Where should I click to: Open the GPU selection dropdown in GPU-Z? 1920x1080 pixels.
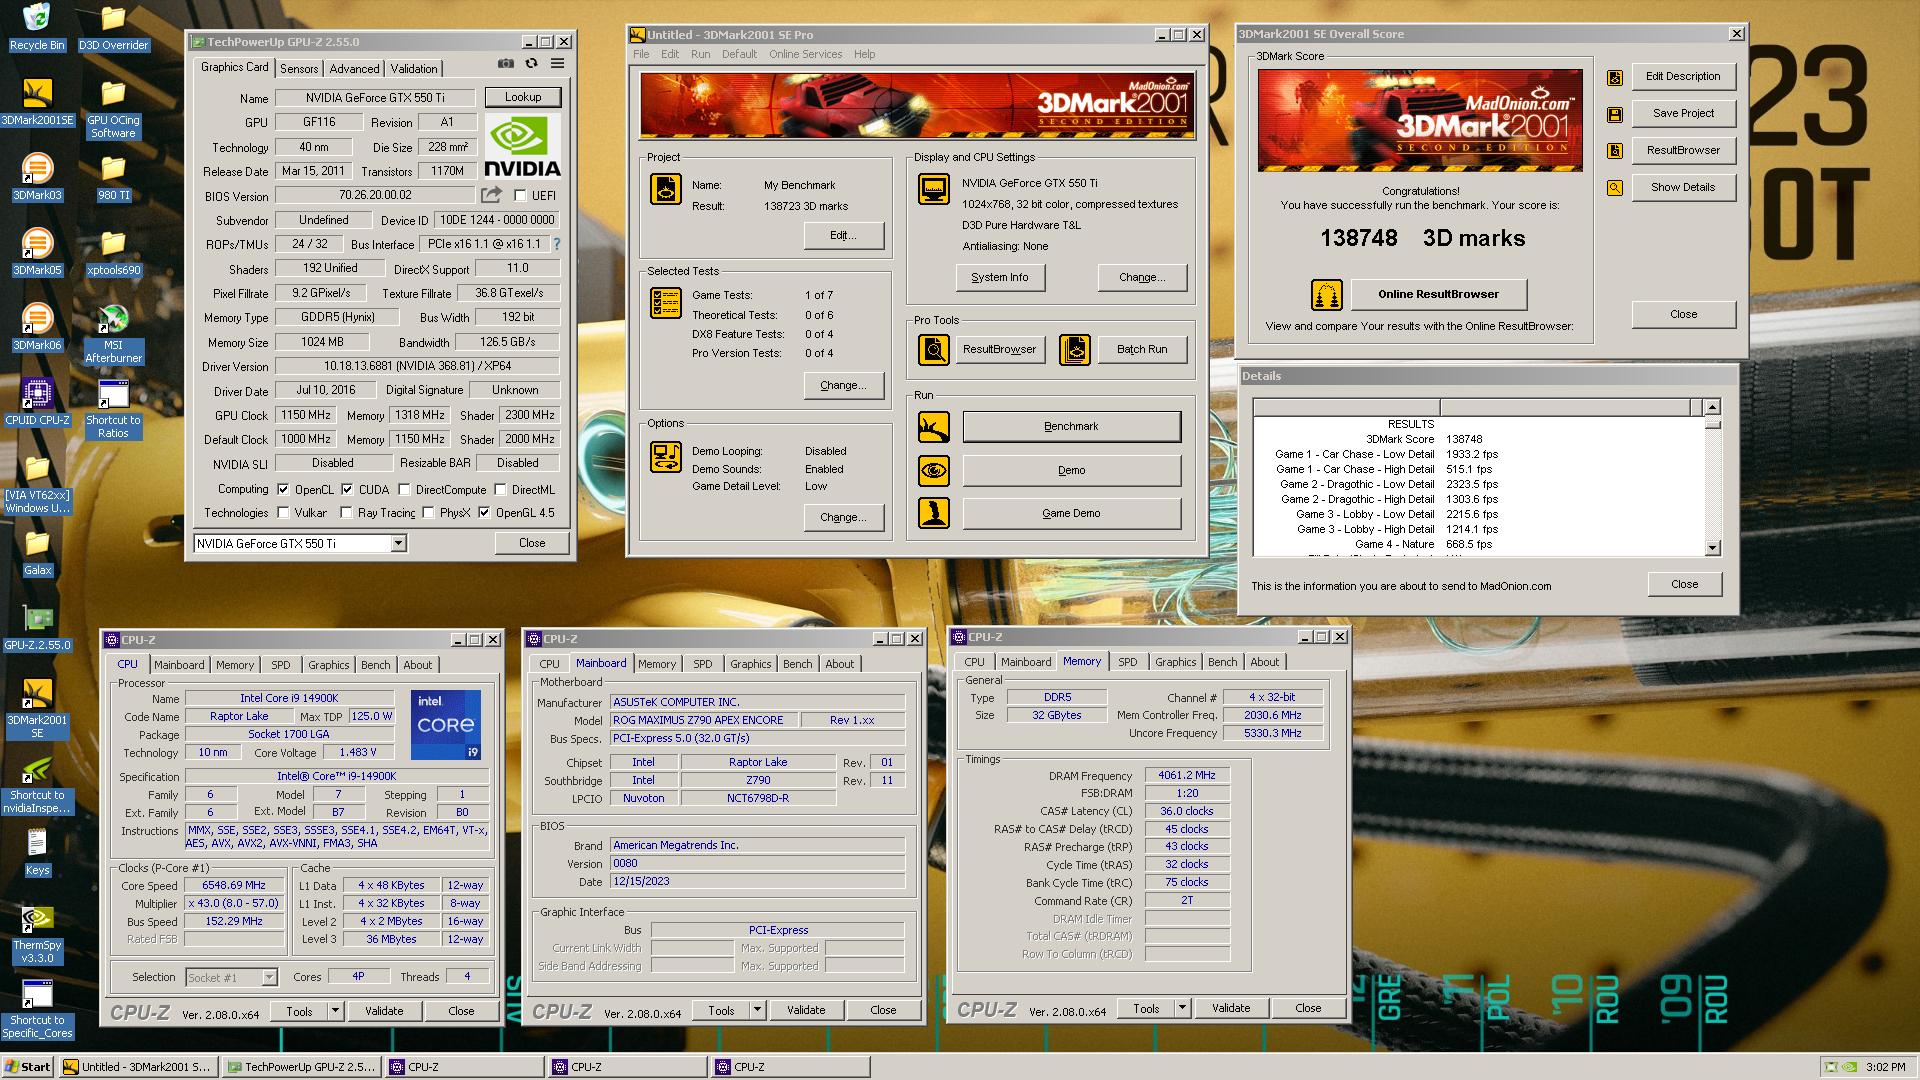click(x=398, y=543)
